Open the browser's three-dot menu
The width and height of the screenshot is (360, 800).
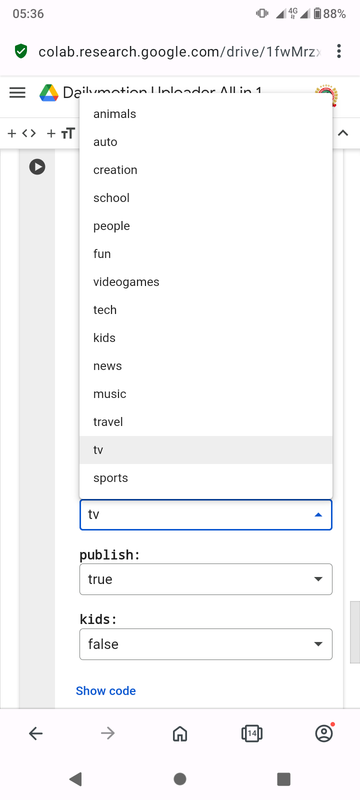pyautogui.click(x=339, y=51)
